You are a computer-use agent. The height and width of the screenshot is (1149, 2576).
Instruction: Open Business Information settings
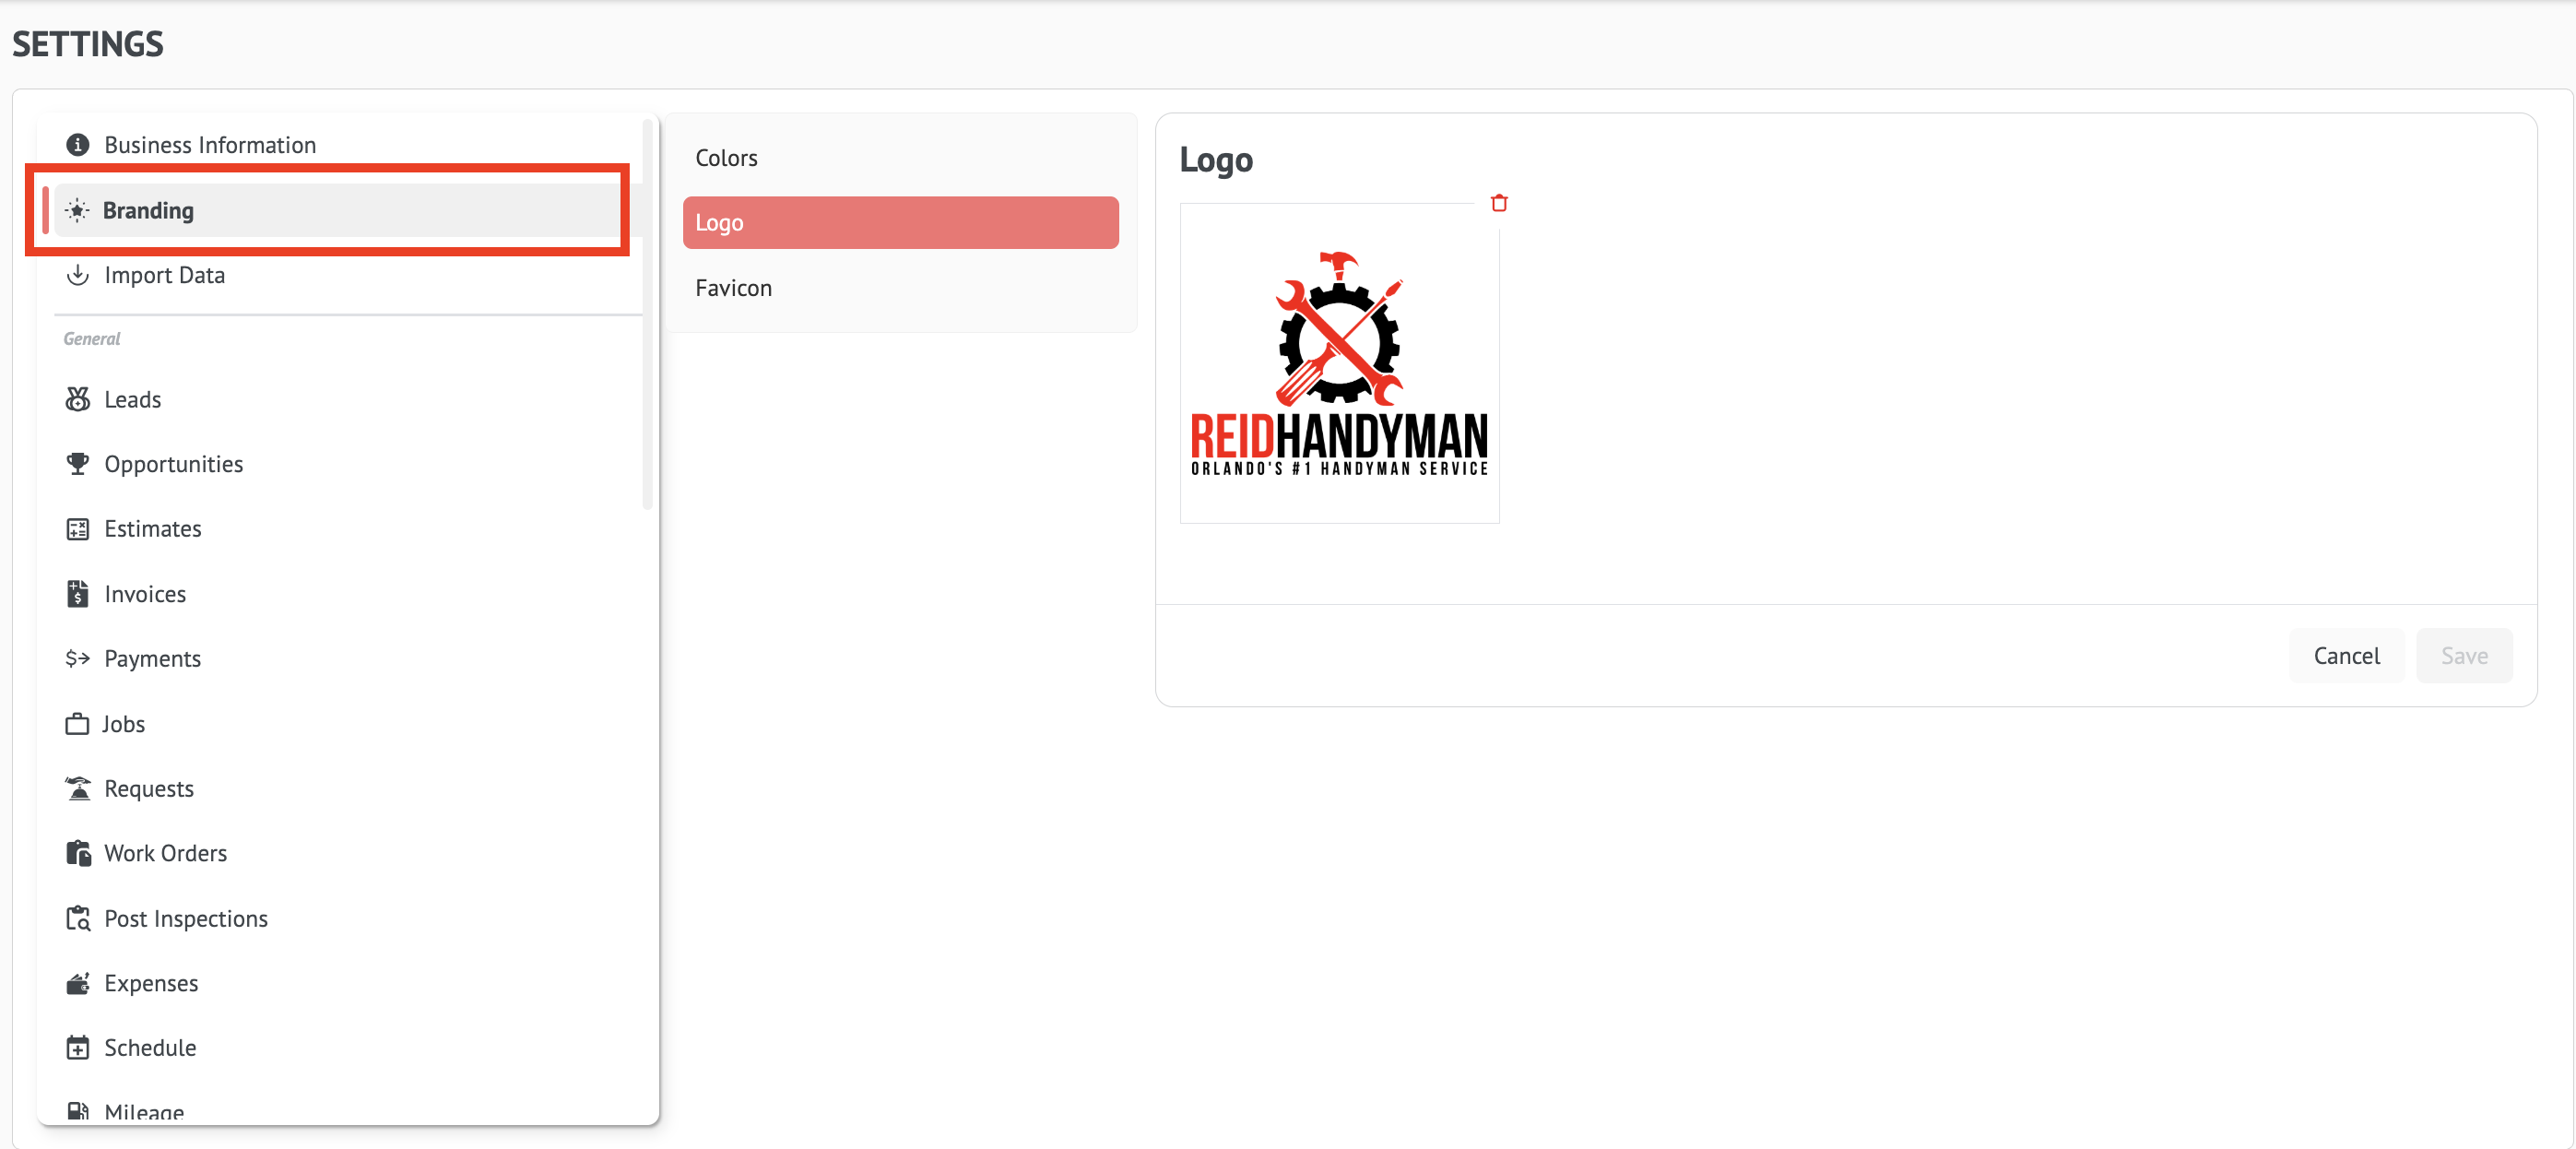pyautogui.click(x=210, y=145)
